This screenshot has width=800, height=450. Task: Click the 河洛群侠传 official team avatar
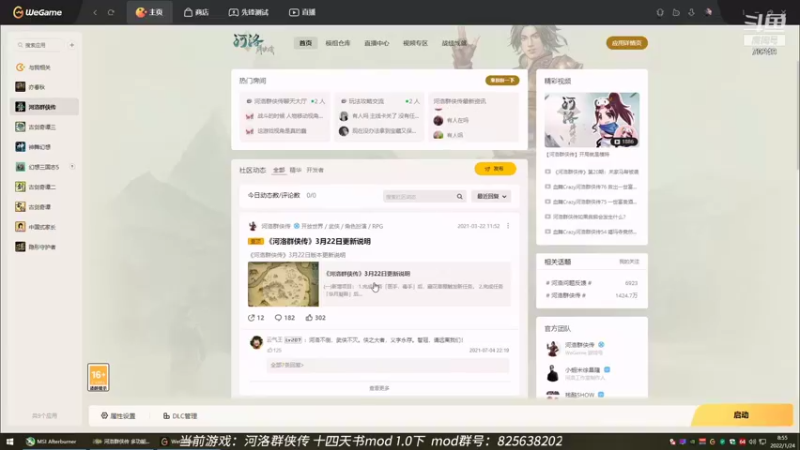(x=553, y=348)
